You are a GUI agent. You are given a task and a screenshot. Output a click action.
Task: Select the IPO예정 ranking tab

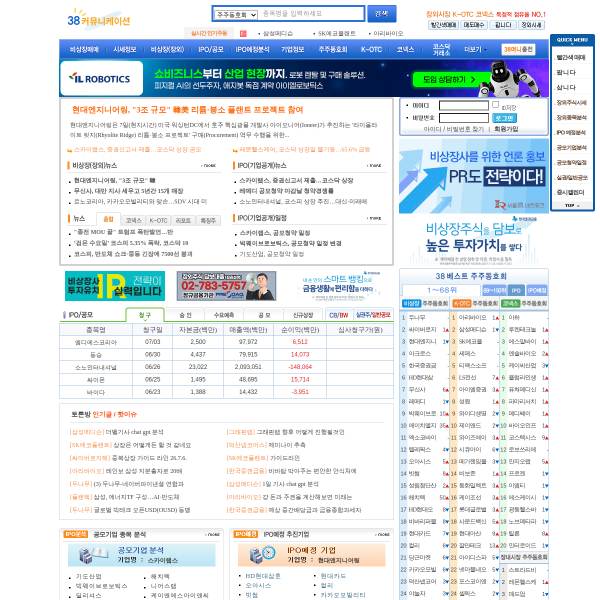[x=537, y=290]
